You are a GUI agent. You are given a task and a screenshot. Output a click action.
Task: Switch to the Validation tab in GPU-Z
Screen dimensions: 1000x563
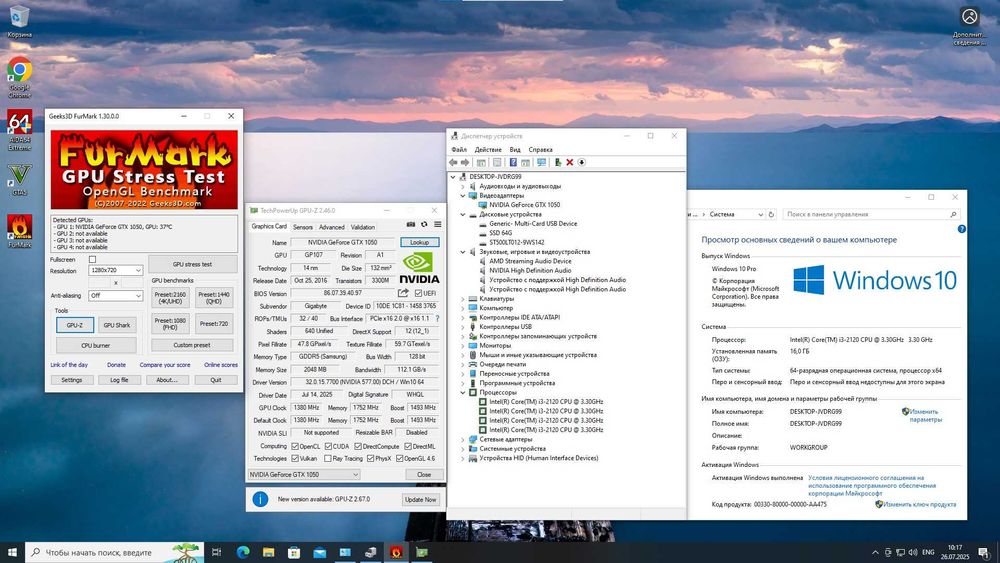pyautogui.click(x=362, y=227)
